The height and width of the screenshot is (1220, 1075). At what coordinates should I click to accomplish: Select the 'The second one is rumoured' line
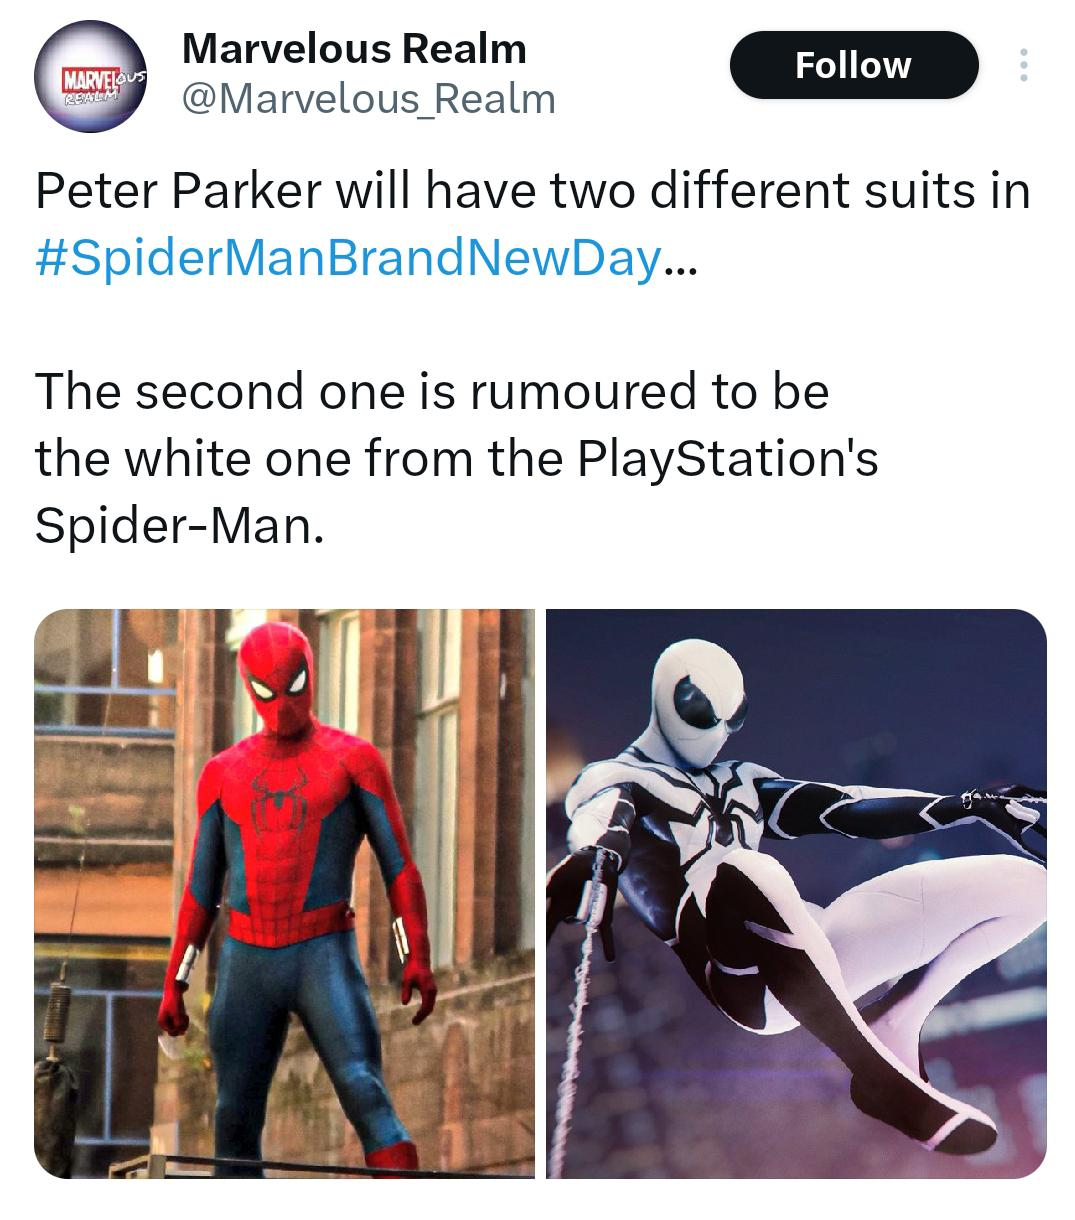pyautogui.click(x=432, y=391)
